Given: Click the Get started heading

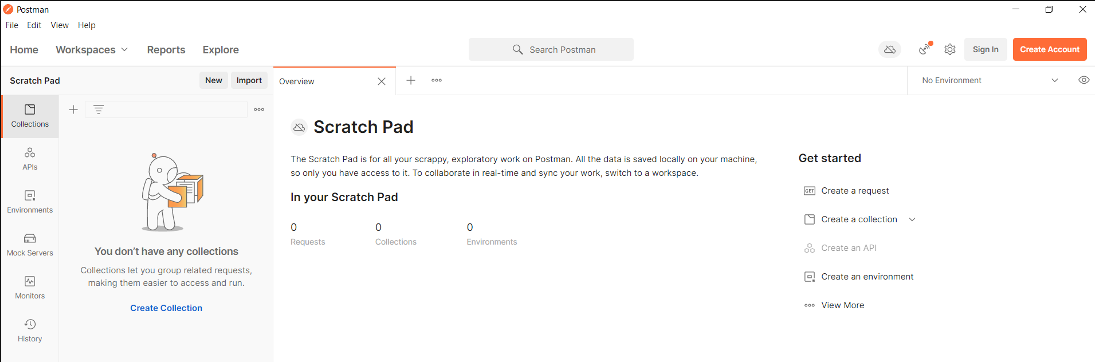Looking at the screenshot, I should click(x=830, y=158).
